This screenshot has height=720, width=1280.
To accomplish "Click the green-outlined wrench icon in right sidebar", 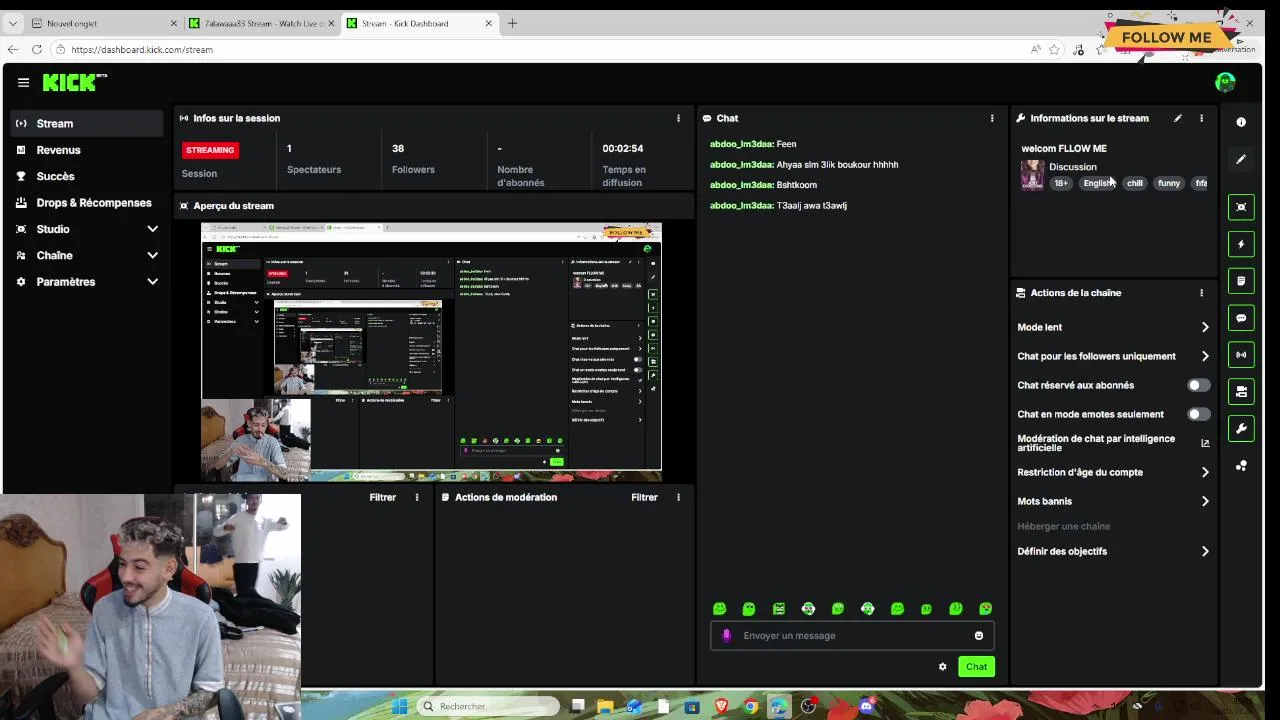I will 1241,429.
